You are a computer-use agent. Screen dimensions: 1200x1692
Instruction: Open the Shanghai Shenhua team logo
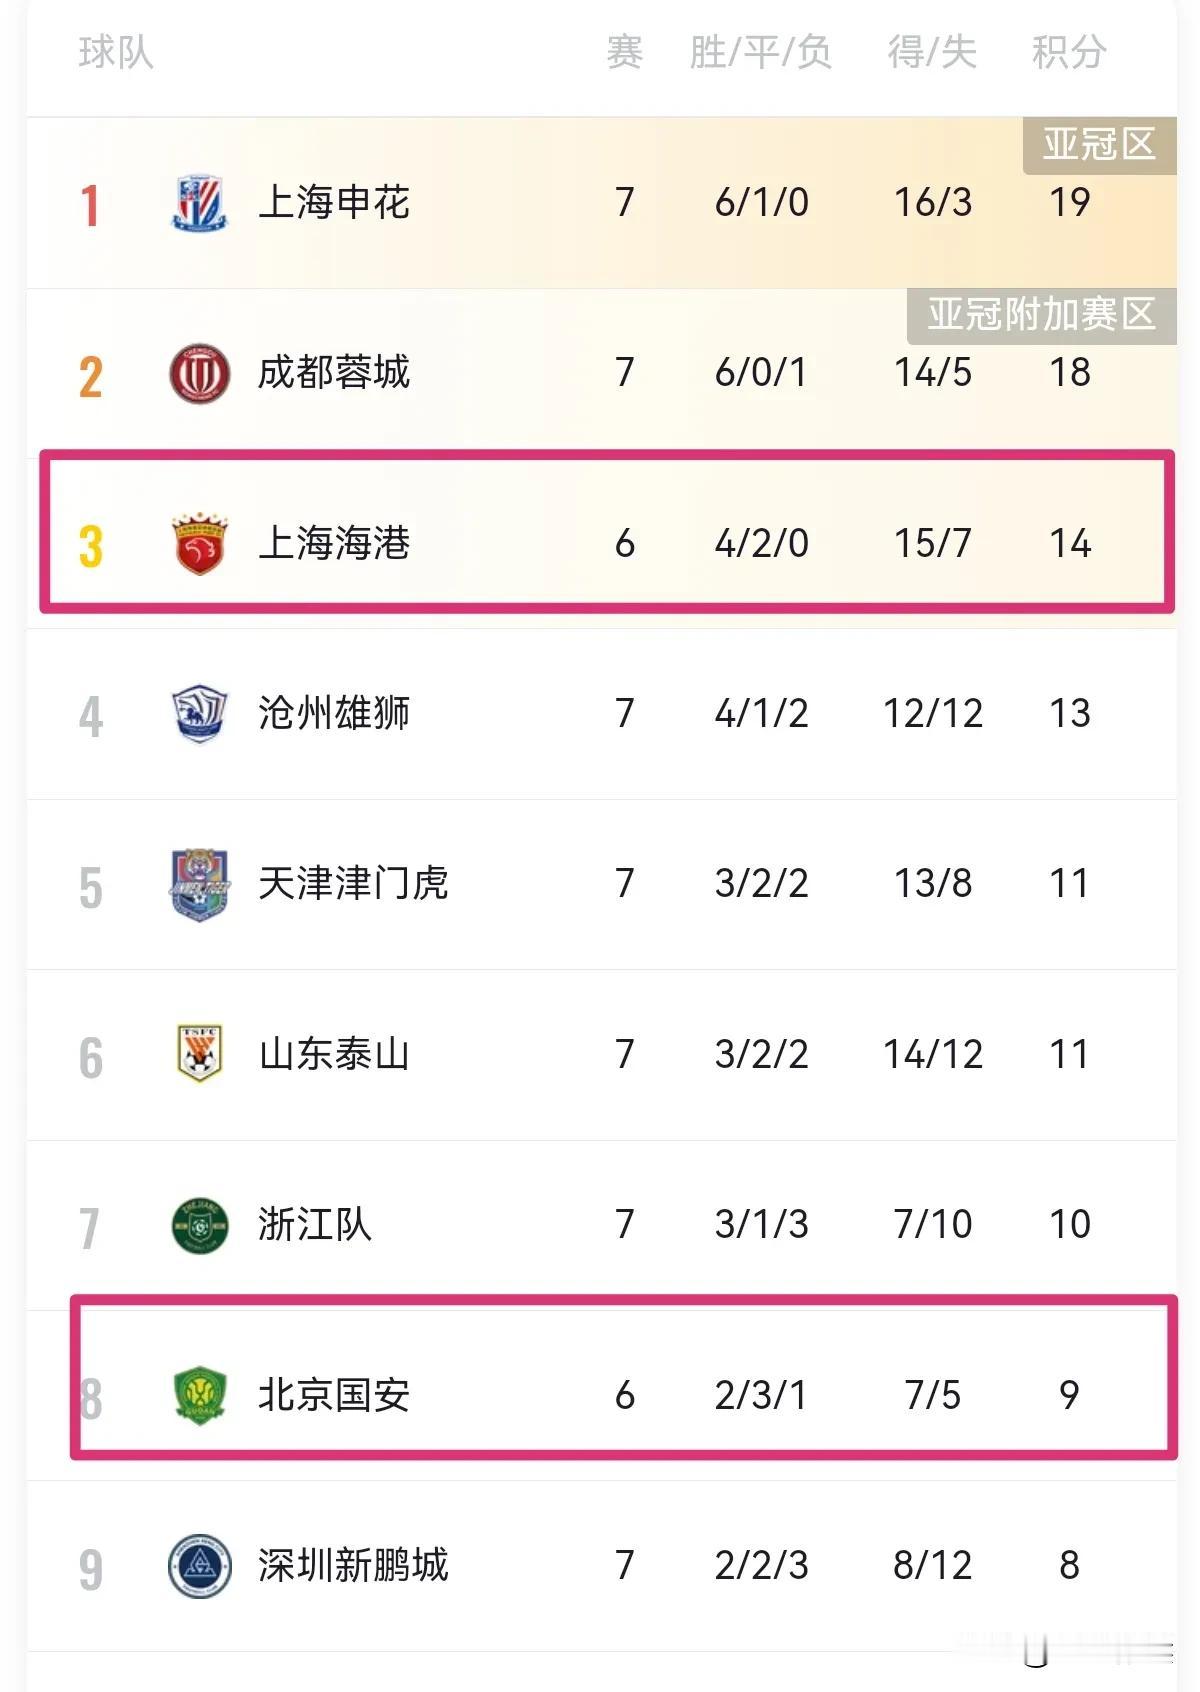tap(200, 203)
